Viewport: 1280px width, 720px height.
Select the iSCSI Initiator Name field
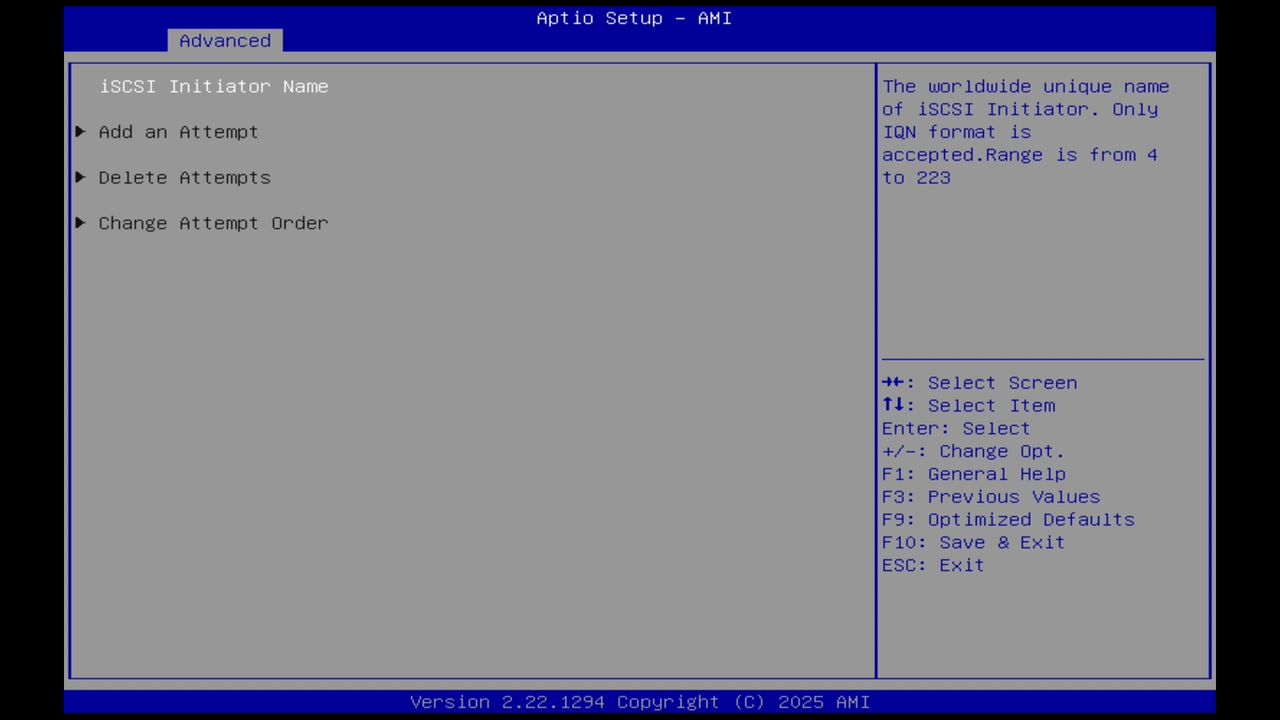click(x=213, y=86)
